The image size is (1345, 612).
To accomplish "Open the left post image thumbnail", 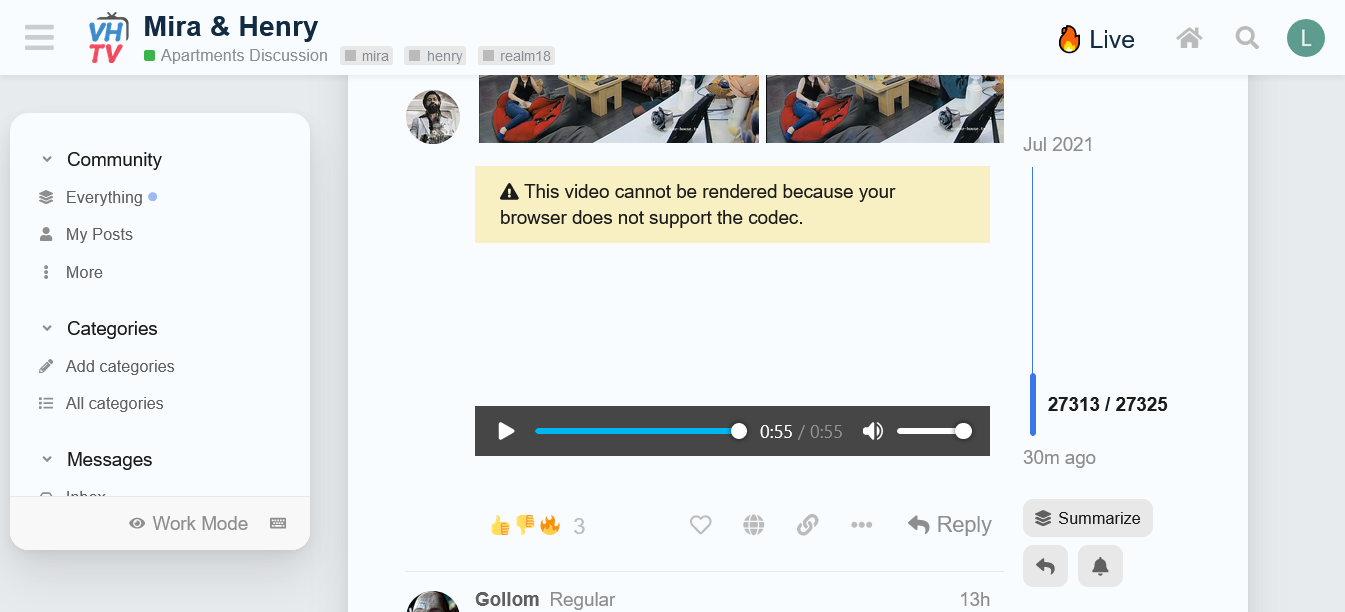I will coord(619,109).
